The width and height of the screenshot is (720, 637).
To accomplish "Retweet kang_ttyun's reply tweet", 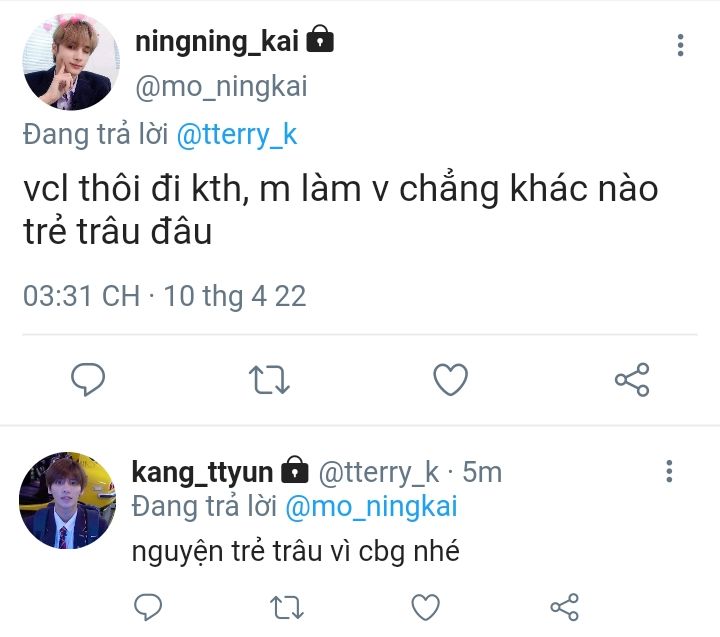I will coord(287,606).
